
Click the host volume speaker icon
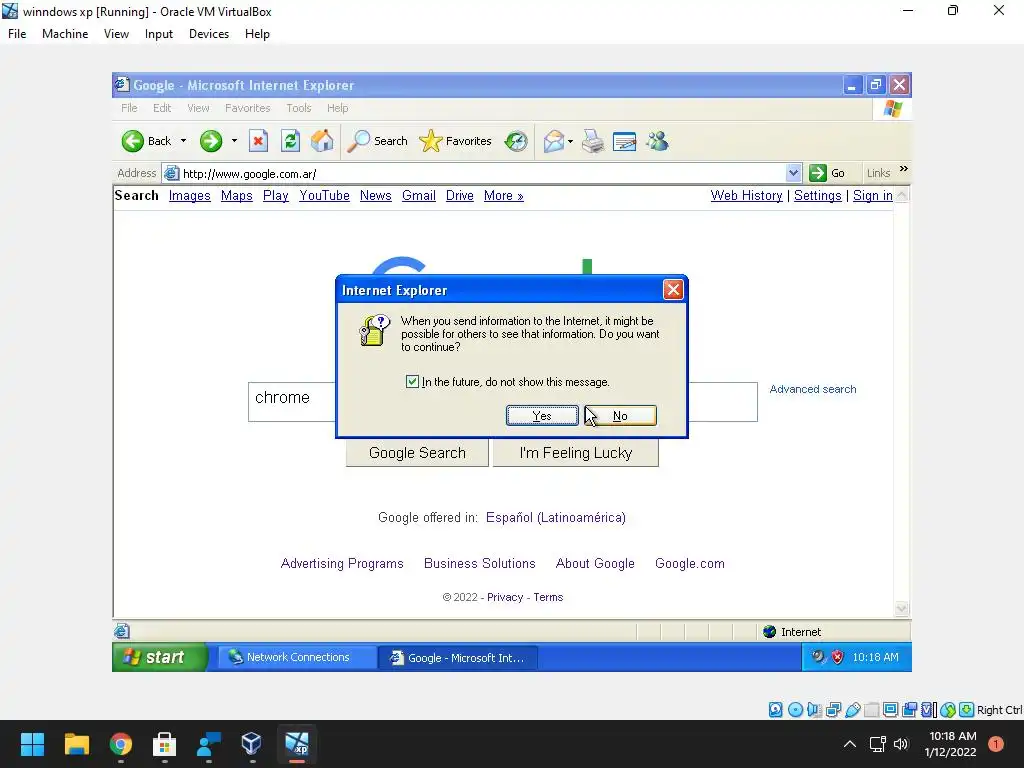point(901,744)
